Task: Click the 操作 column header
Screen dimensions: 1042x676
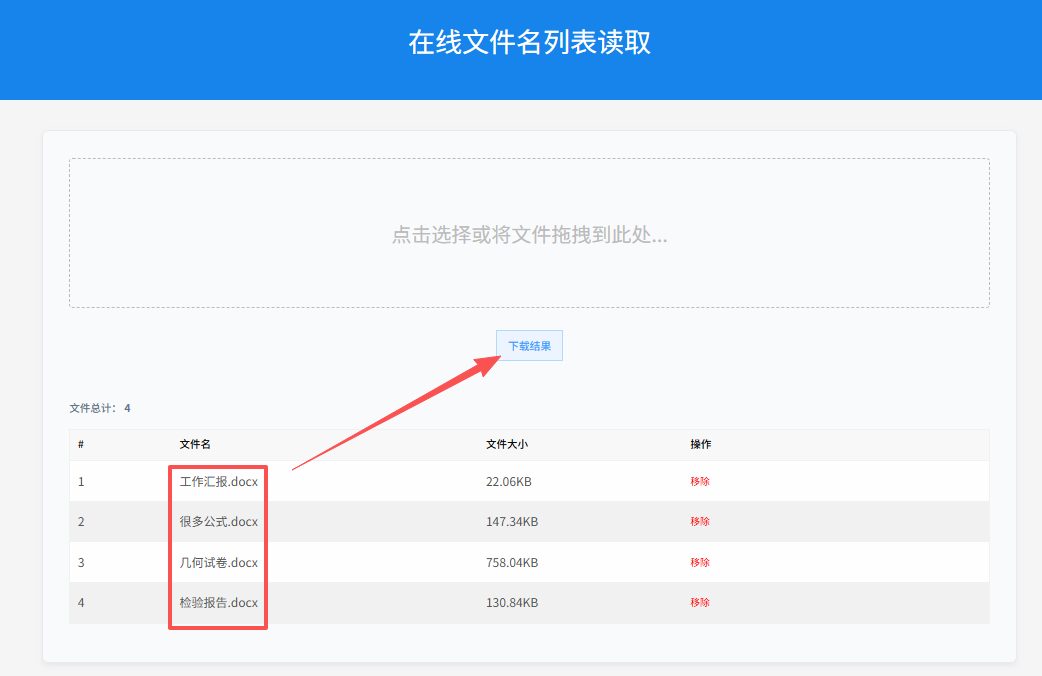Action: 700,444
